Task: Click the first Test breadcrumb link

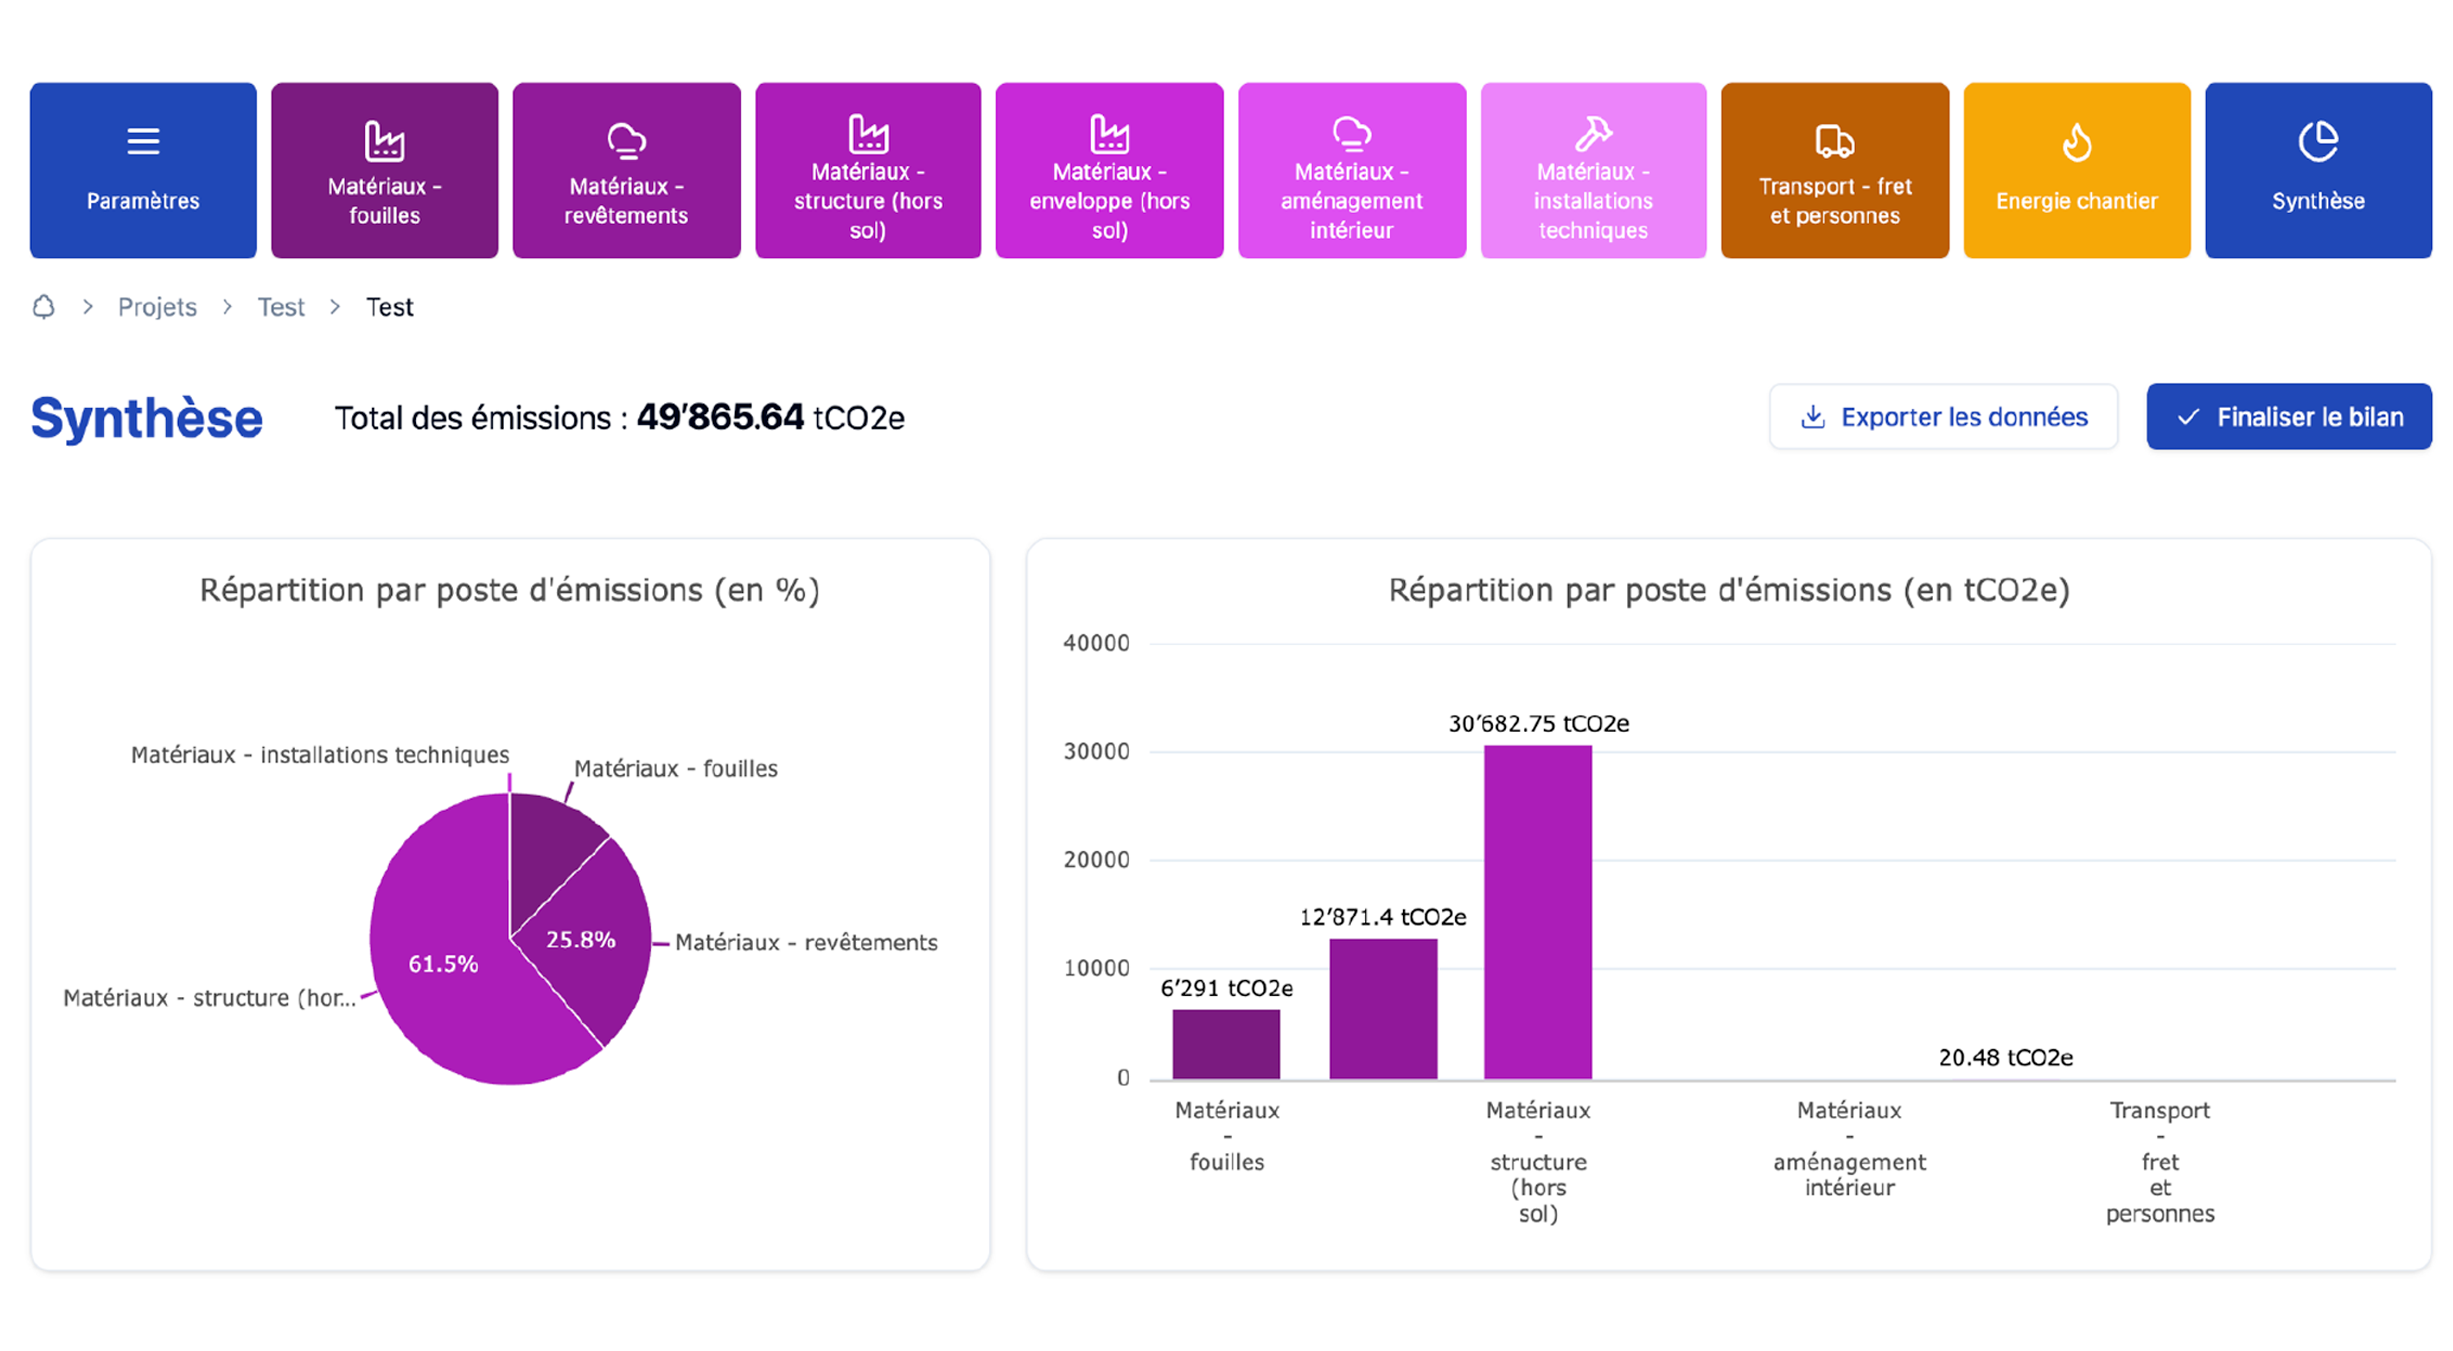Action: click(x=281, y=307)
